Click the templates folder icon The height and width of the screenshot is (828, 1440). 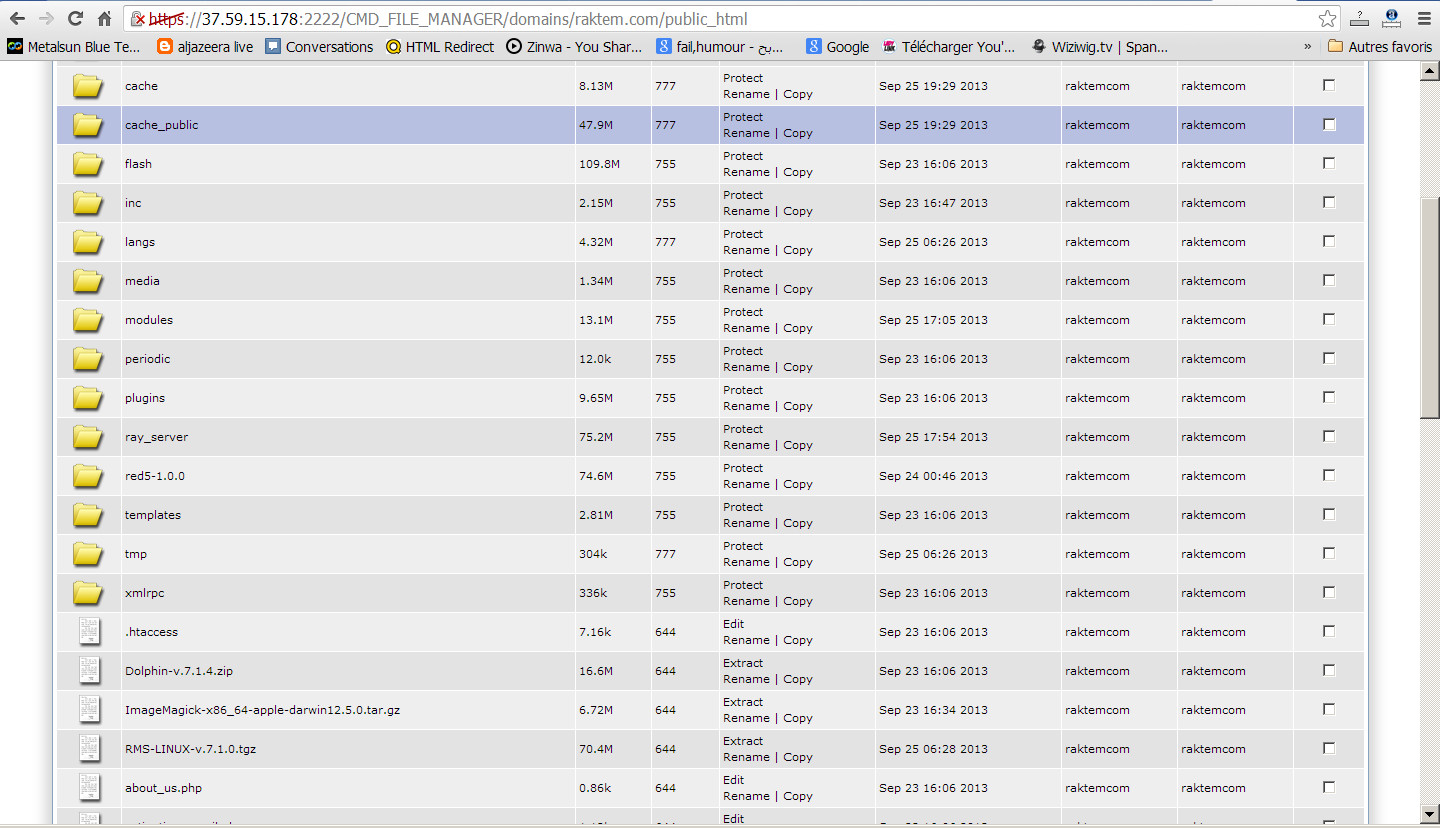point(88,515)
